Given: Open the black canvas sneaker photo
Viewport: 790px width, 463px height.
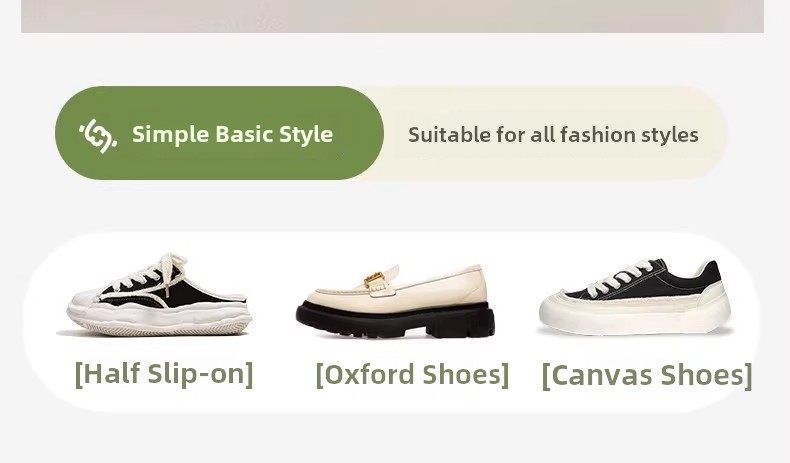Looking at the screenshot, I should 636,296.
